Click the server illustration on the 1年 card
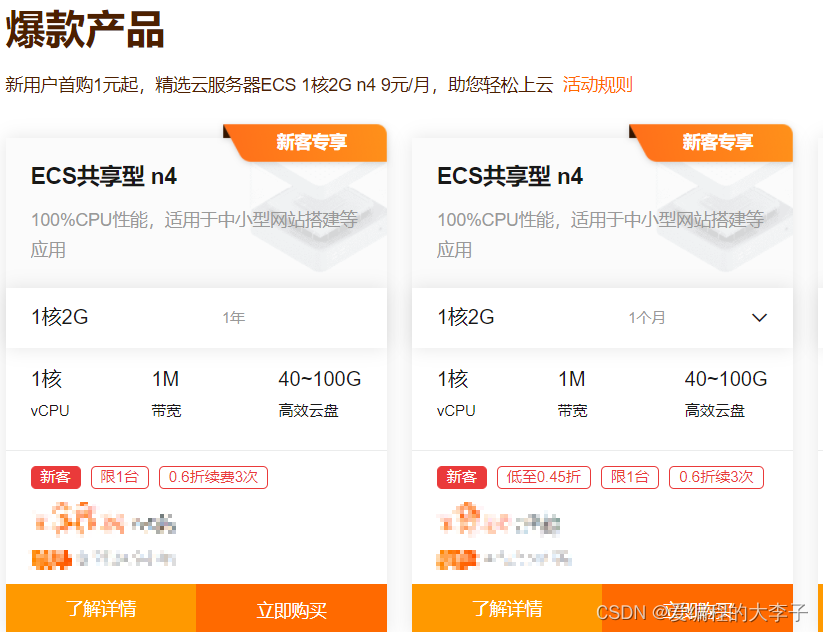The image size is (823, 632). tap(319, 215)
